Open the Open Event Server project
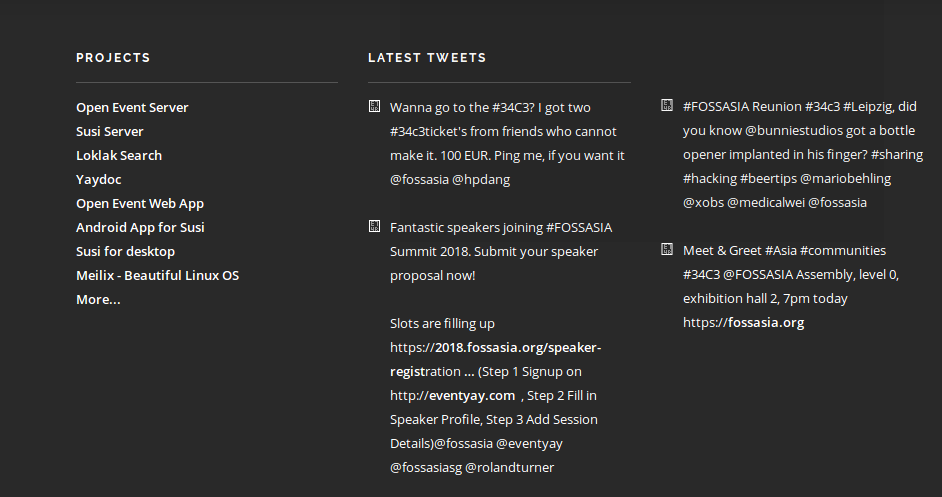942x497 pixels. pyautogui.click(x=132, y=108)
